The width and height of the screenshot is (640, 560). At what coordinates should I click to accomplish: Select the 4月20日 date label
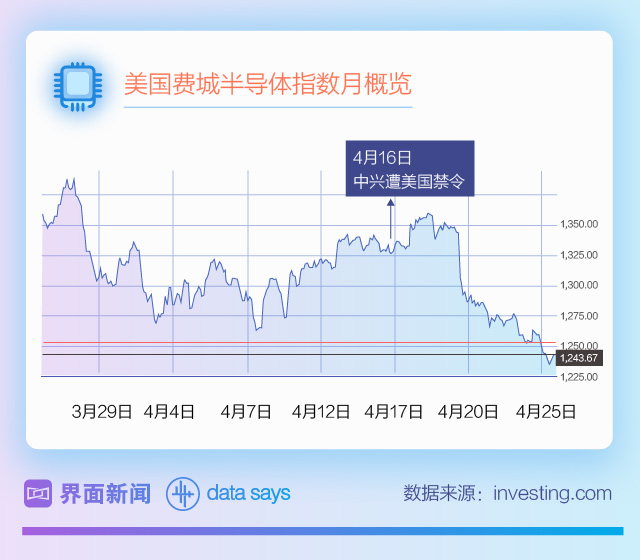coord(468,411)
